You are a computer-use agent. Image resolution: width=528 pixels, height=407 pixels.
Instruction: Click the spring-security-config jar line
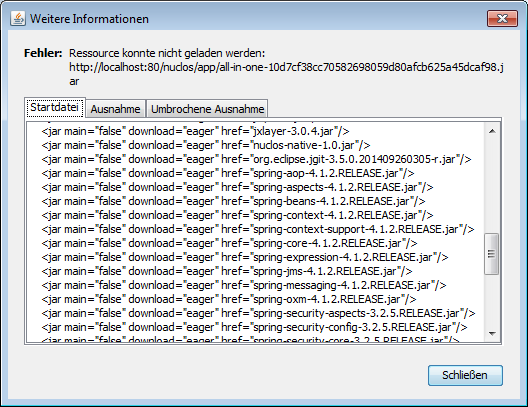254,327
